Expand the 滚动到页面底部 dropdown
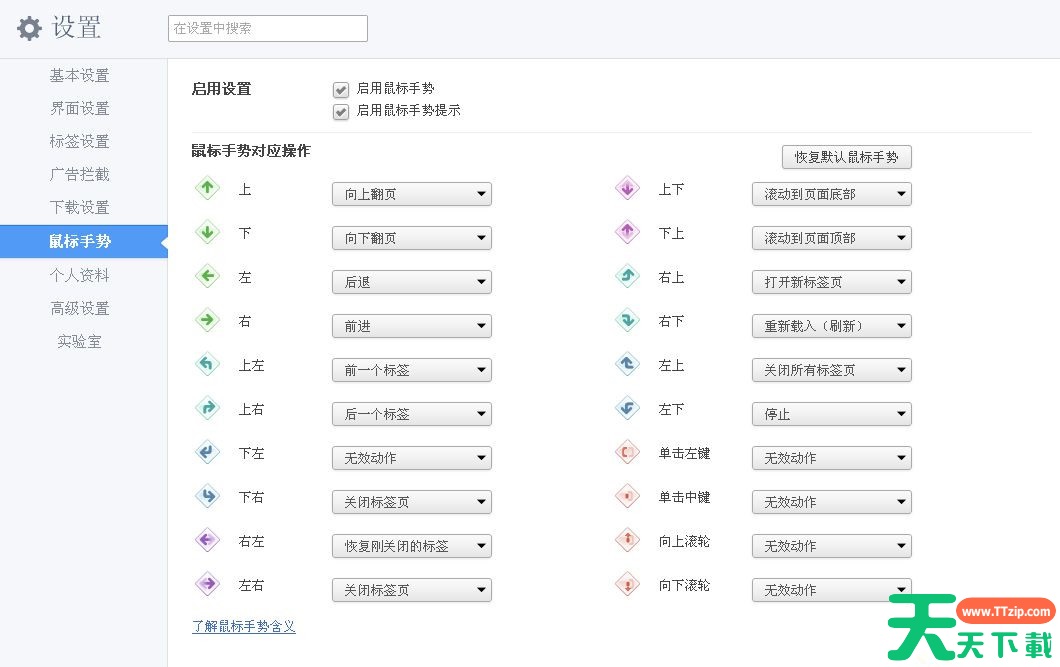 click(831, 194)
